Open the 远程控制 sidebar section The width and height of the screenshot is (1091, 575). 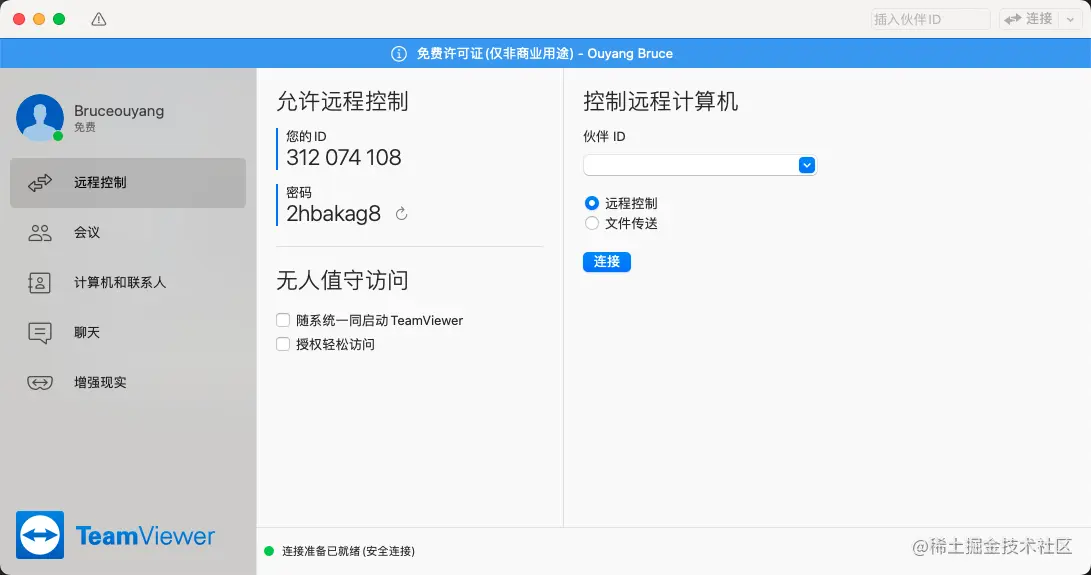pyautogui.click(x=128, y=182)
